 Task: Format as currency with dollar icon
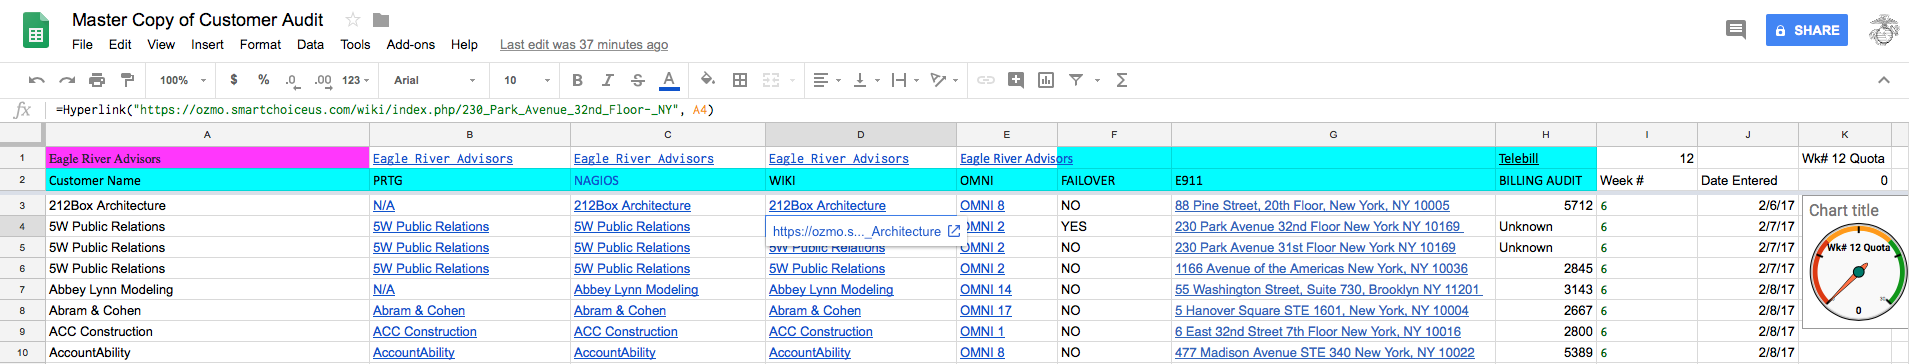click(x=234, y=80)
